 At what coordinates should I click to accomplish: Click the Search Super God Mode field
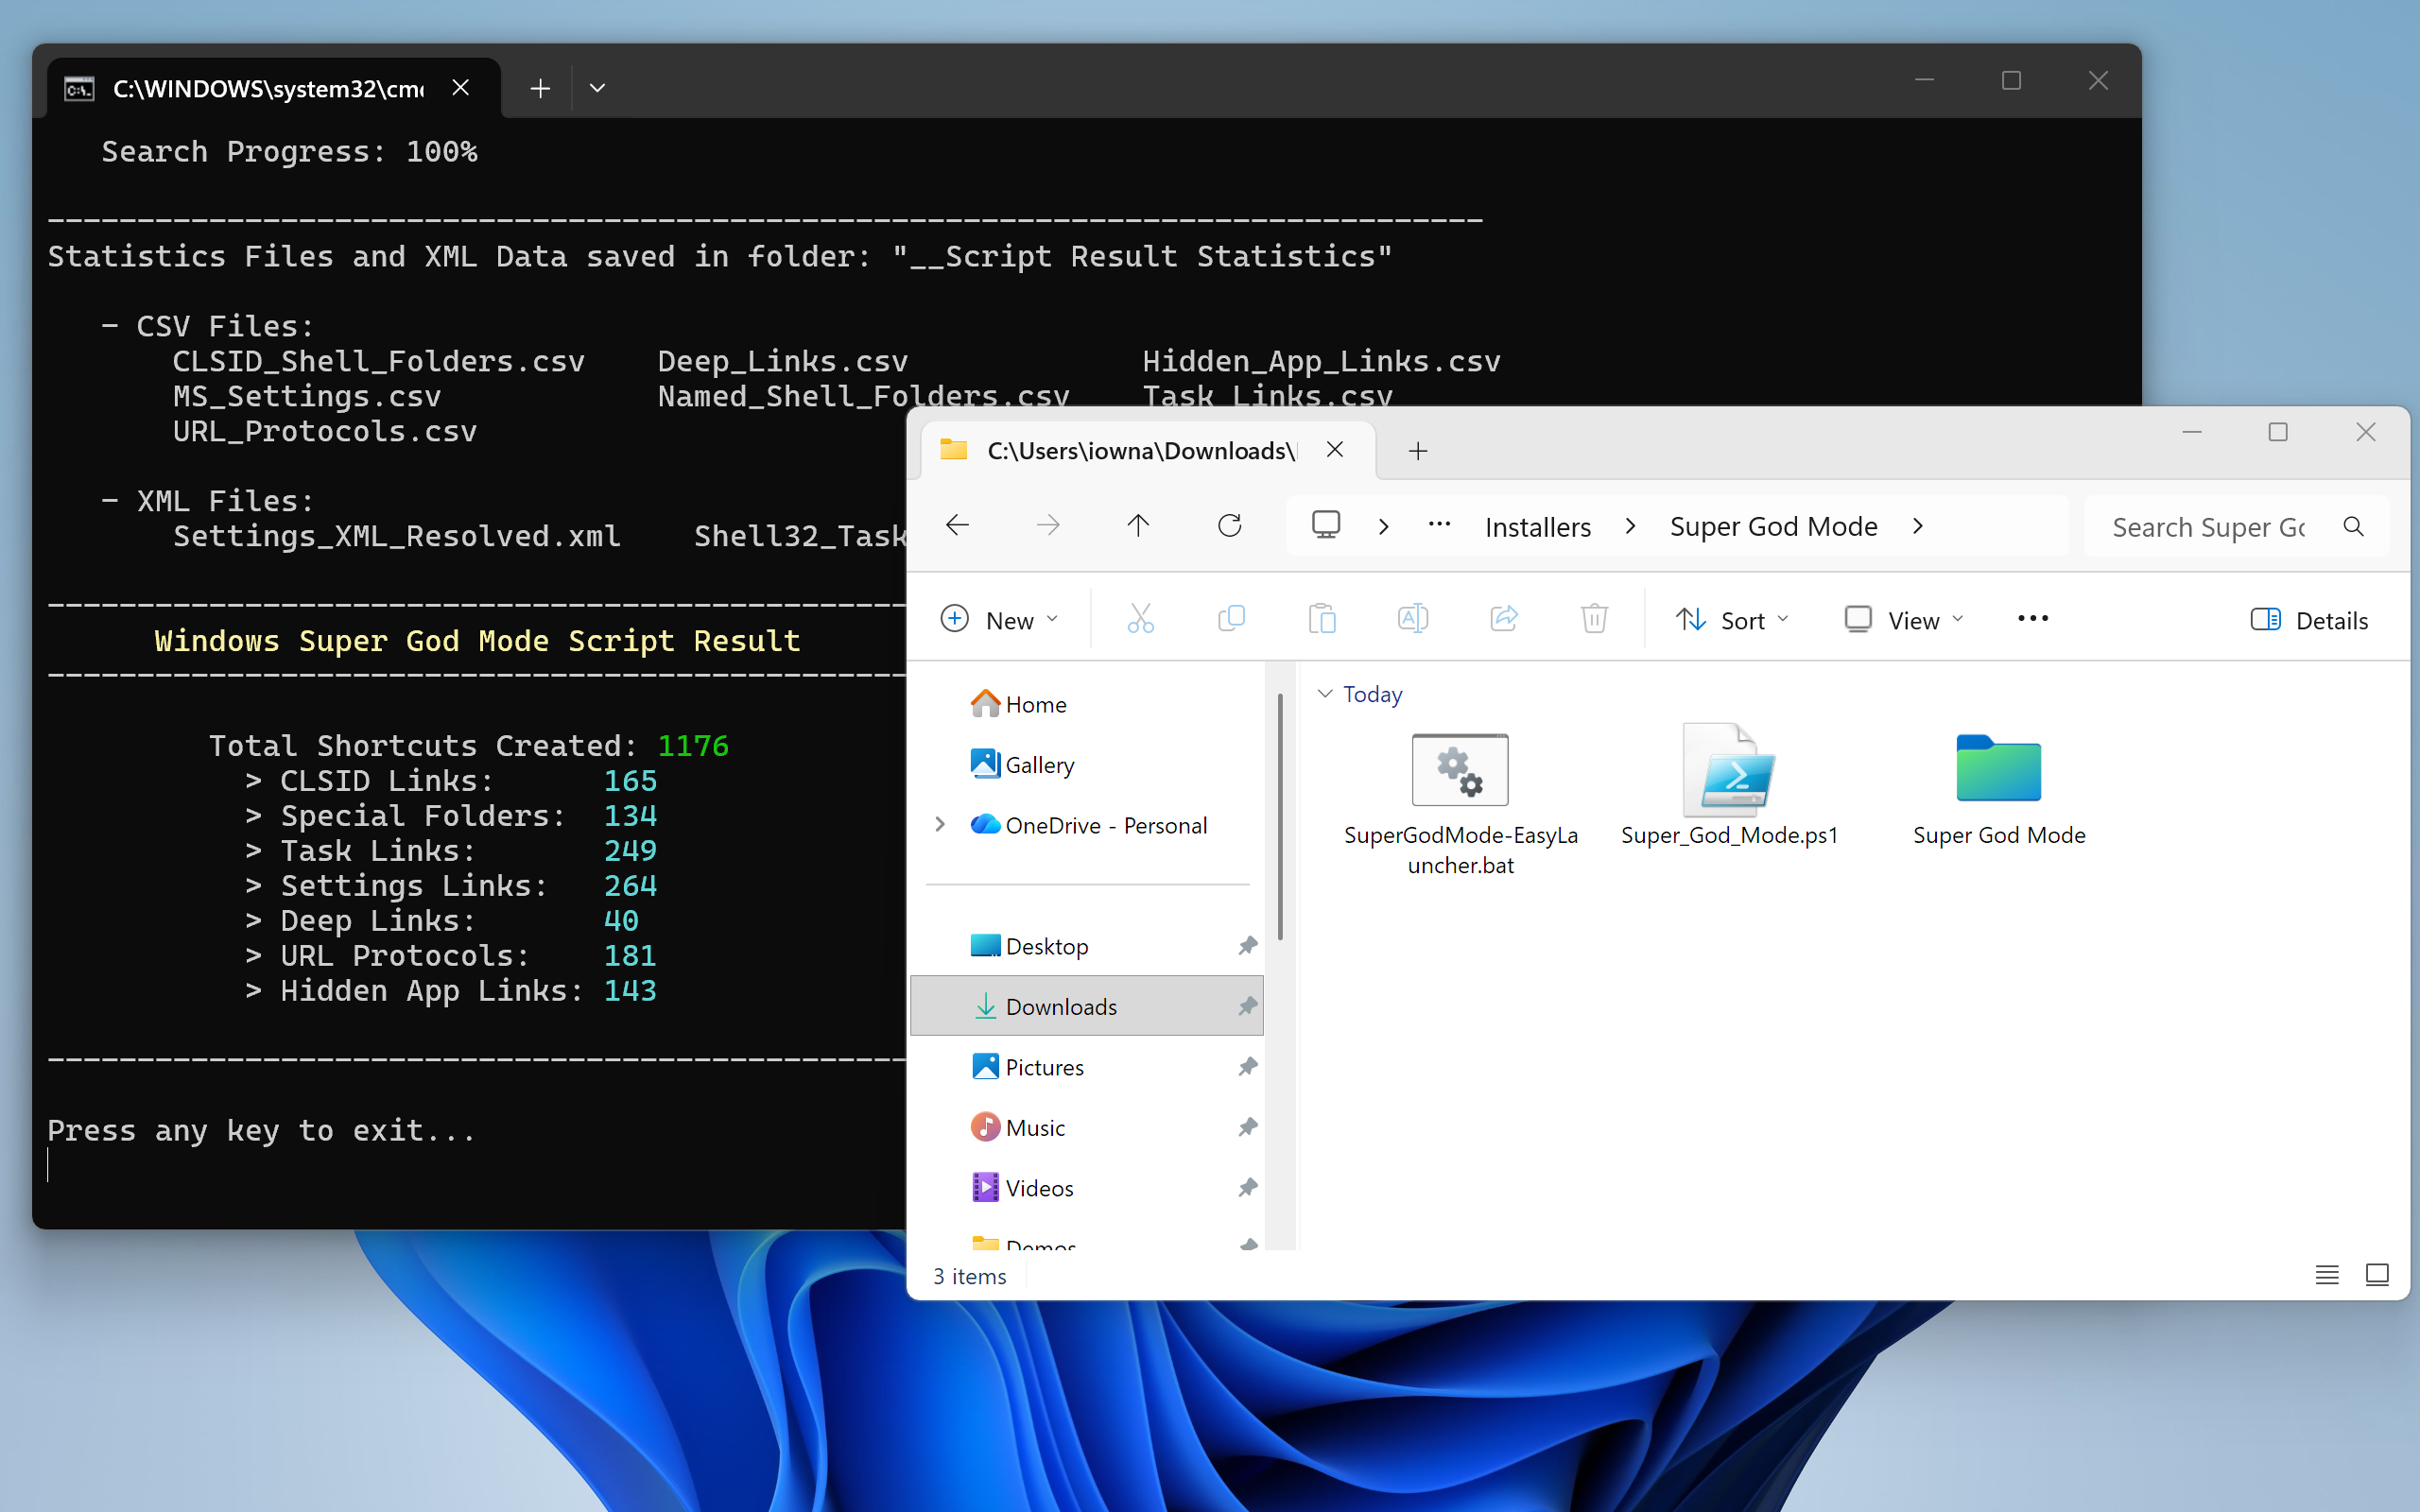(2237, 526)
